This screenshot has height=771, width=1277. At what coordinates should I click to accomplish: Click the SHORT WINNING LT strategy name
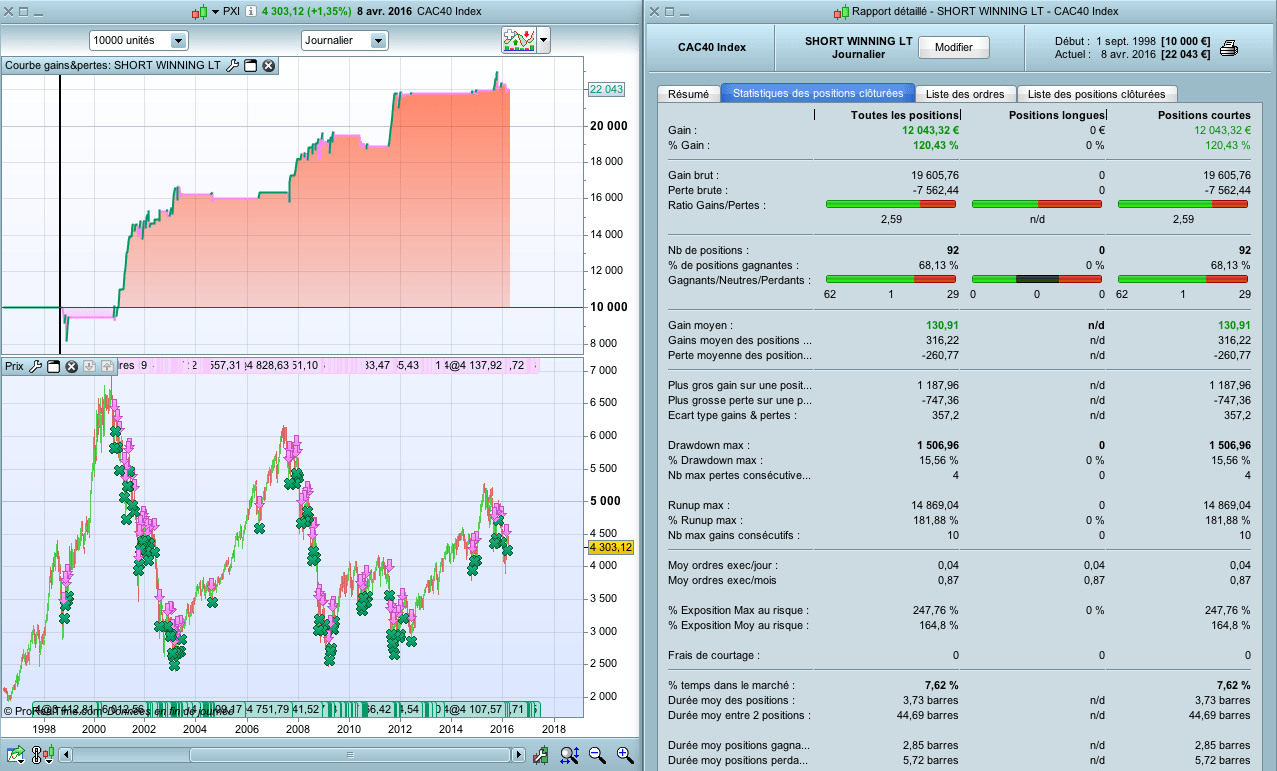[x=858, y=41]
